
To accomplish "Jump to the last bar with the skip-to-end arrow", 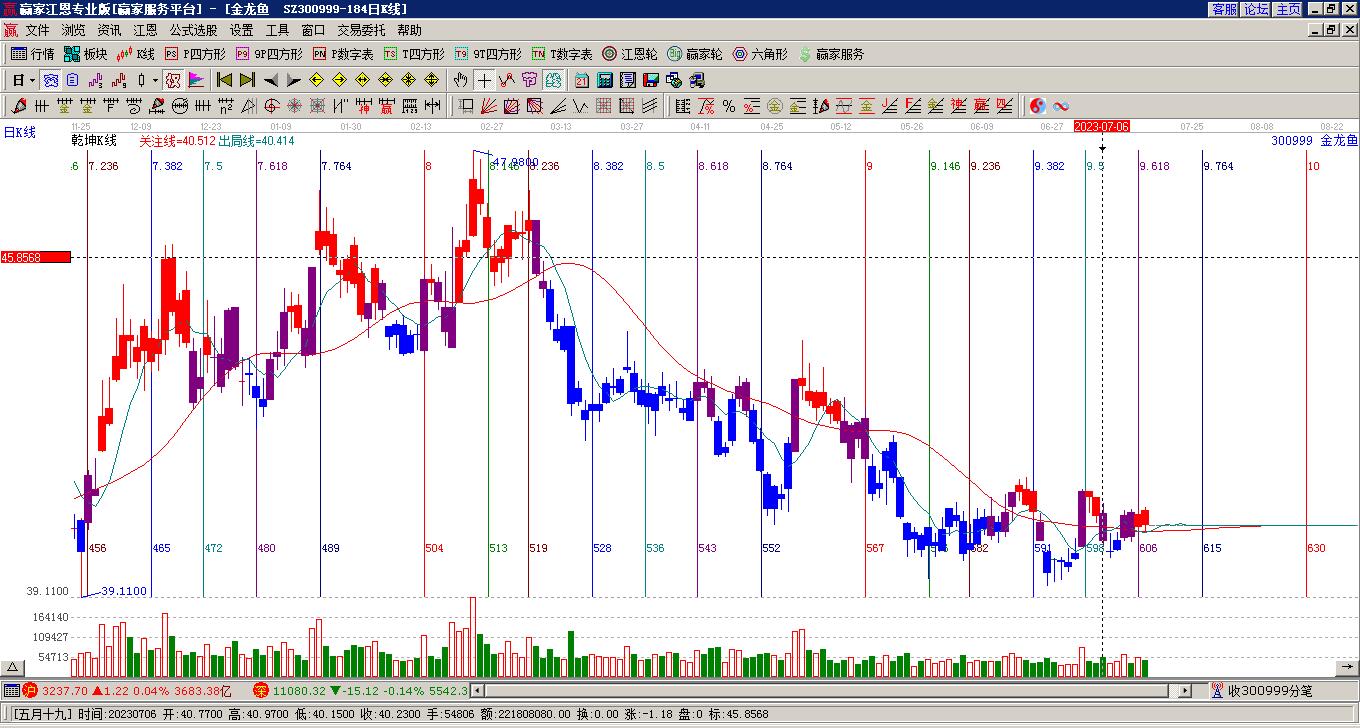I will [247, 80].
